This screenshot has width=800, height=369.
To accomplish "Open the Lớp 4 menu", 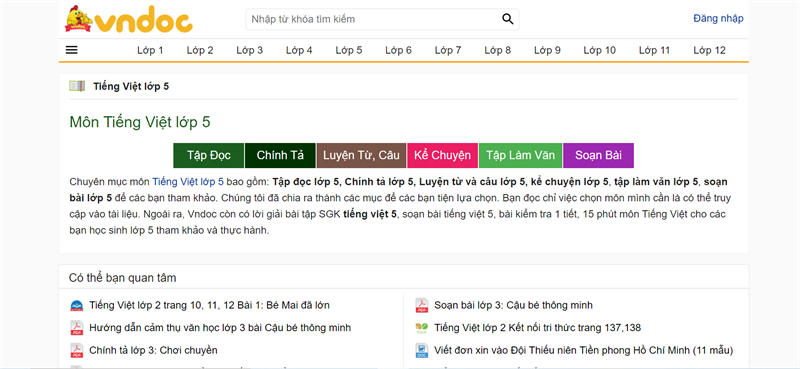I will 299,50.
